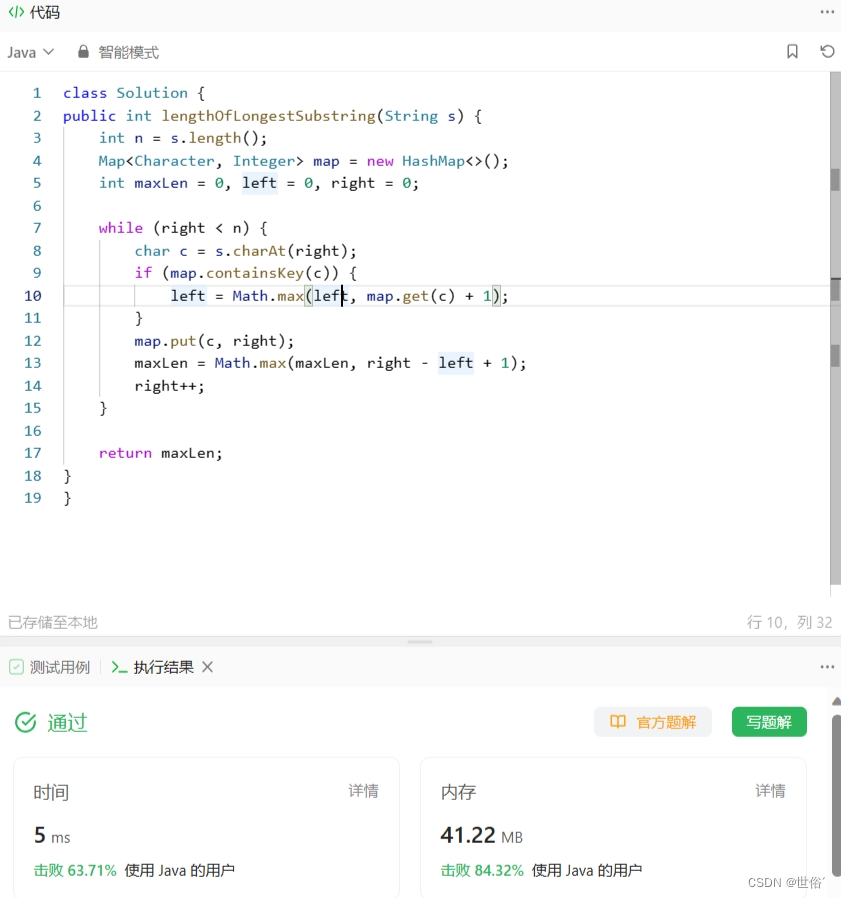Click the green check icon next to 通过
This screenshot has width=841, height=898.
pos(25,722)
